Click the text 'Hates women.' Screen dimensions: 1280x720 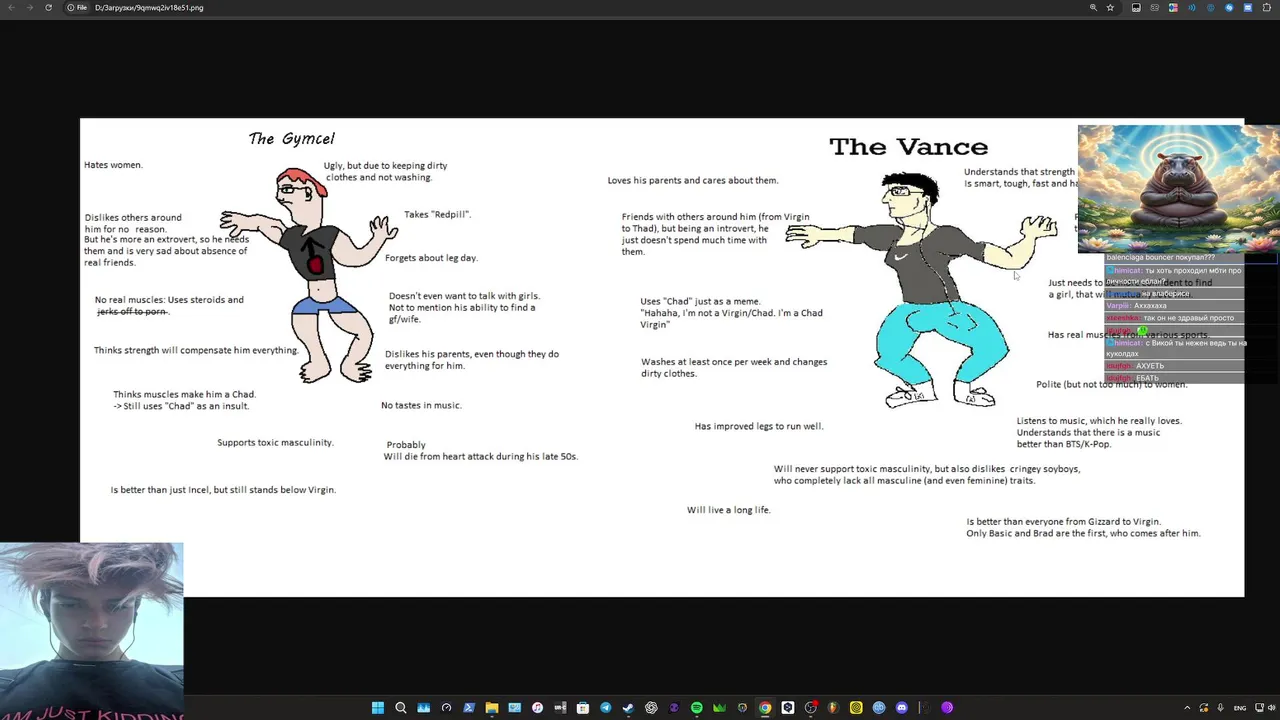[113, 165]
